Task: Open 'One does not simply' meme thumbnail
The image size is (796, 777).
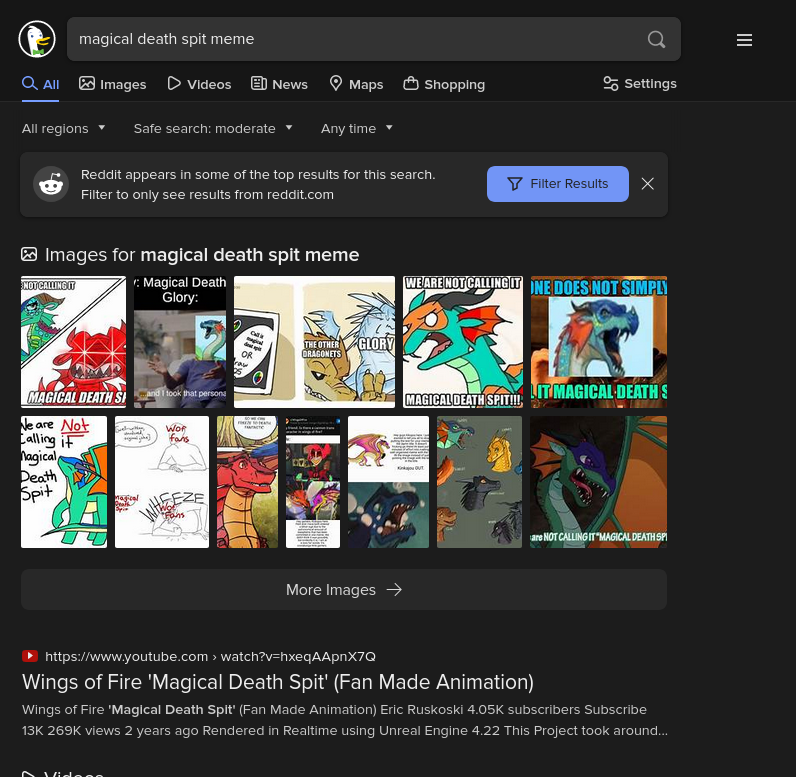Action: [599, 342]
